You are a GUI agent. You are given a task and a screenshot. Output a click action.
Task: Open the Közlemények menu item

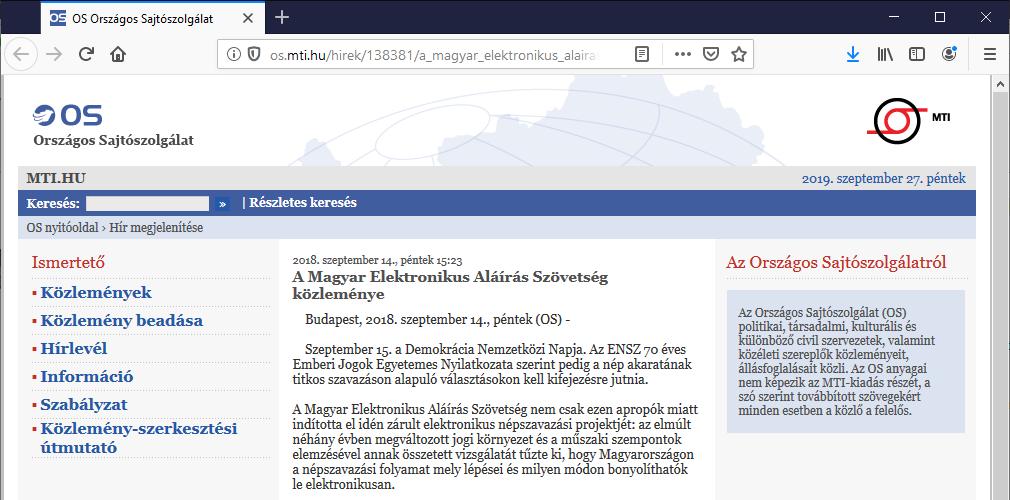[x=96, y=293]
